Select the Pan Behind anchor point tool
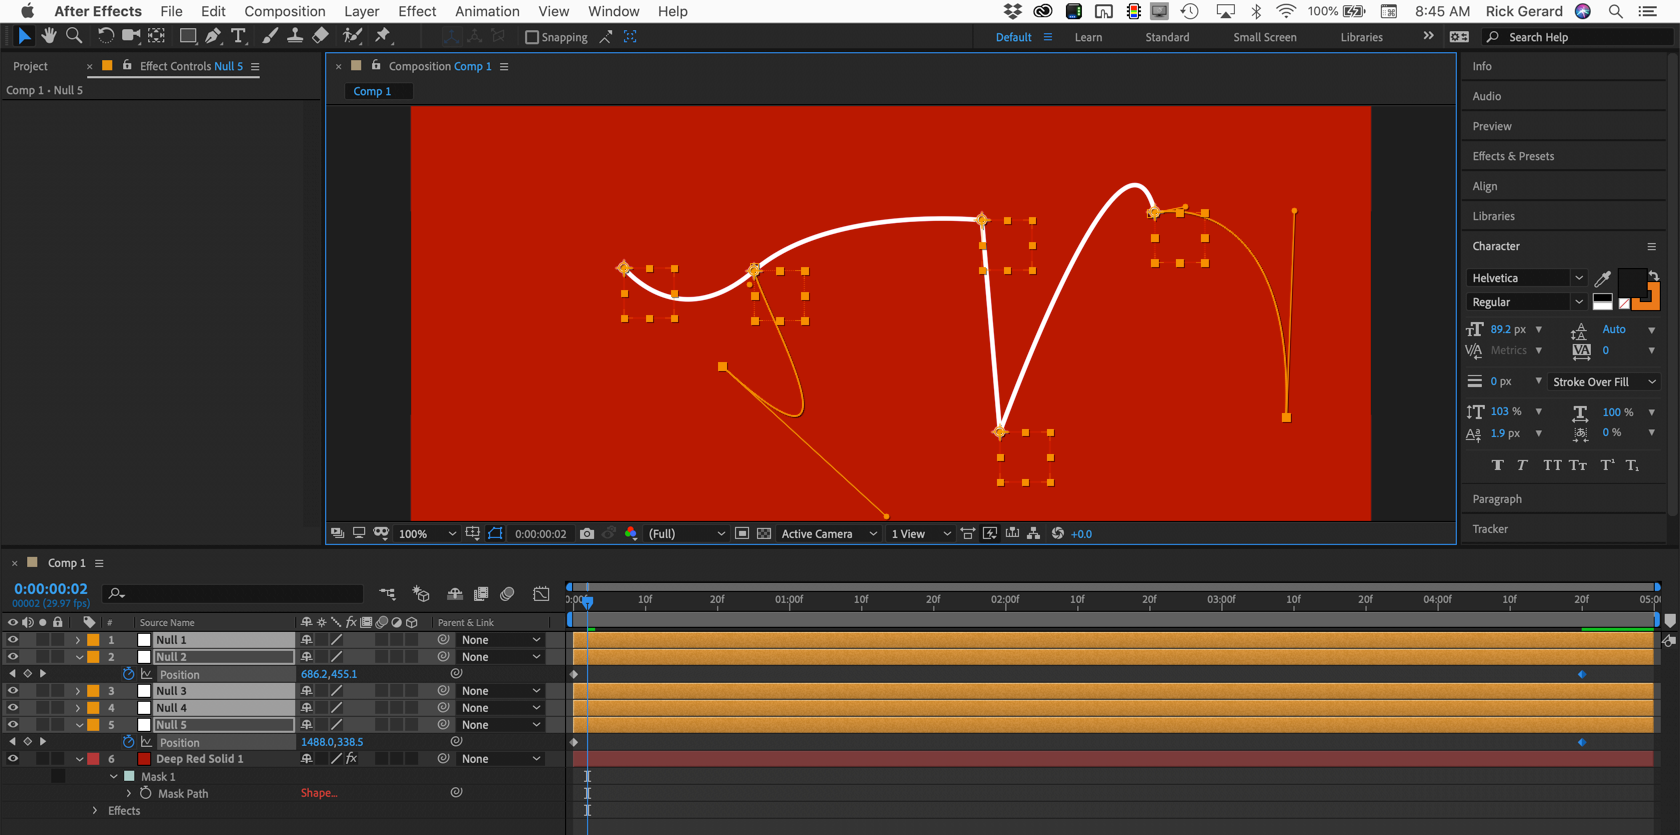Screen dimensions: 1680x835 pyautogui.click(x=157, y=36)
